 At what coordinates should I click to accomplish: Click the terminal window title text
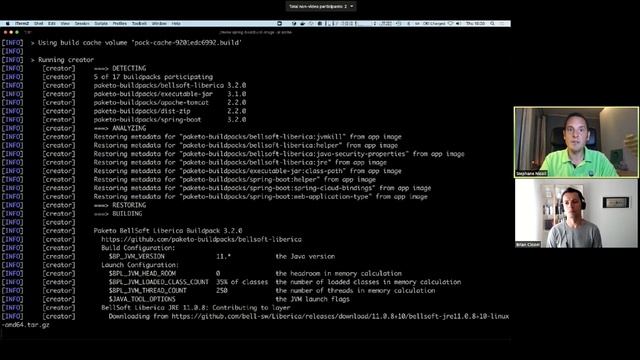click(x=256, y=32)
